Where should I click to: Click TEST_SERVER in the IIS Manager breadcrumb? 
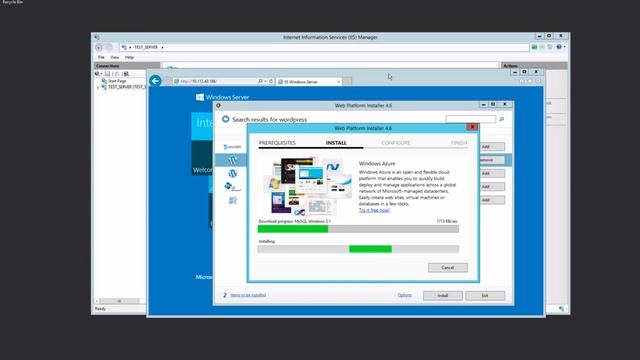click(x=146, y=47)
